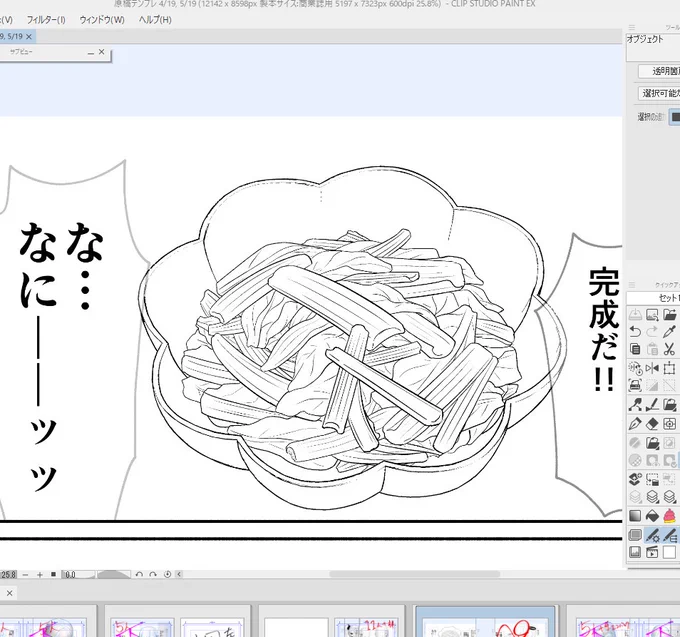The height and width of the screenshot is (637, 680).
Task: Select the paint bucket fill icon
Action: [x=652, y=516]
